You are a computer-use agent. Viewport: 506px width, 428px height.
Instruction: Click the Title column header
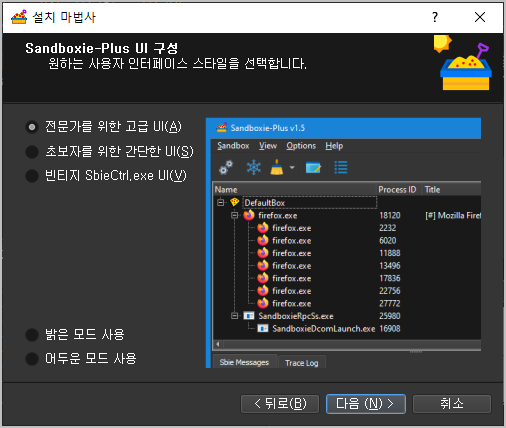click(451, 190)
